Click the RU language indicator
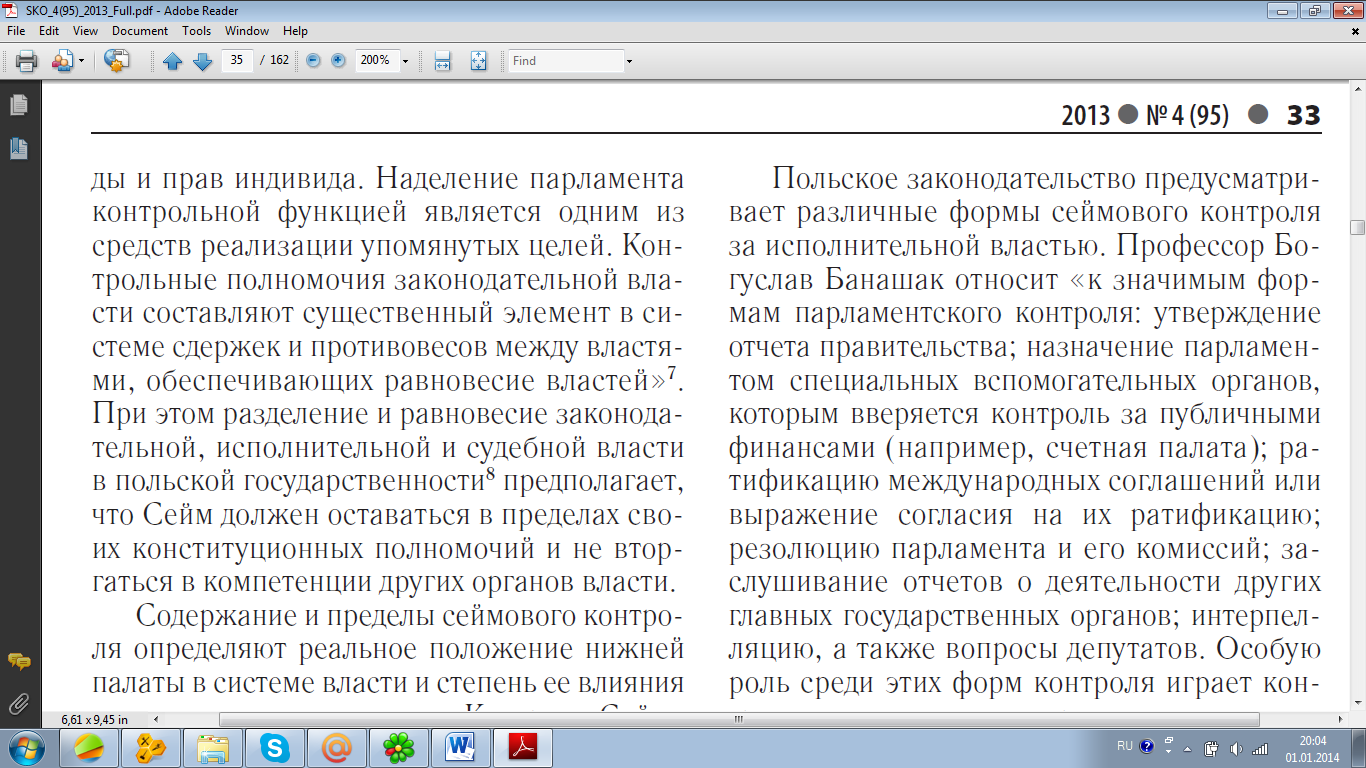 click(1125, 746)
